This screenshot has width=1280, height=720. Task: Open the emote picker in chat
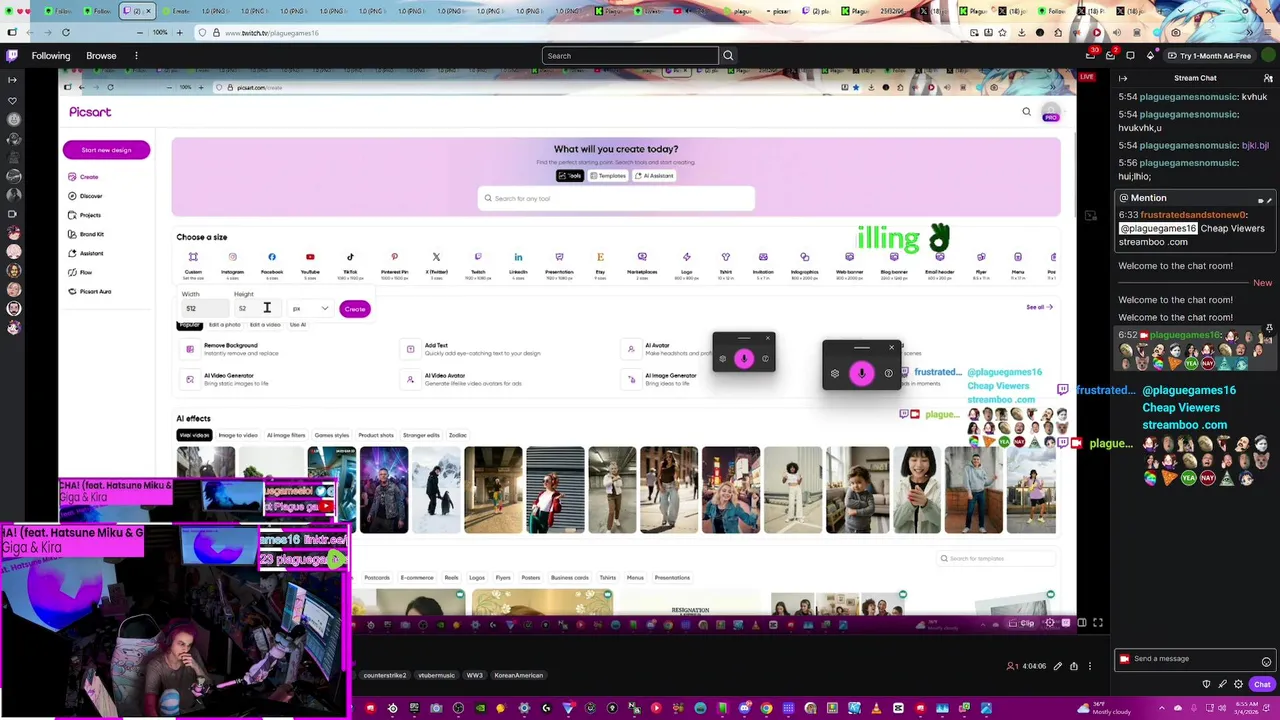[x=1266, y=662]
